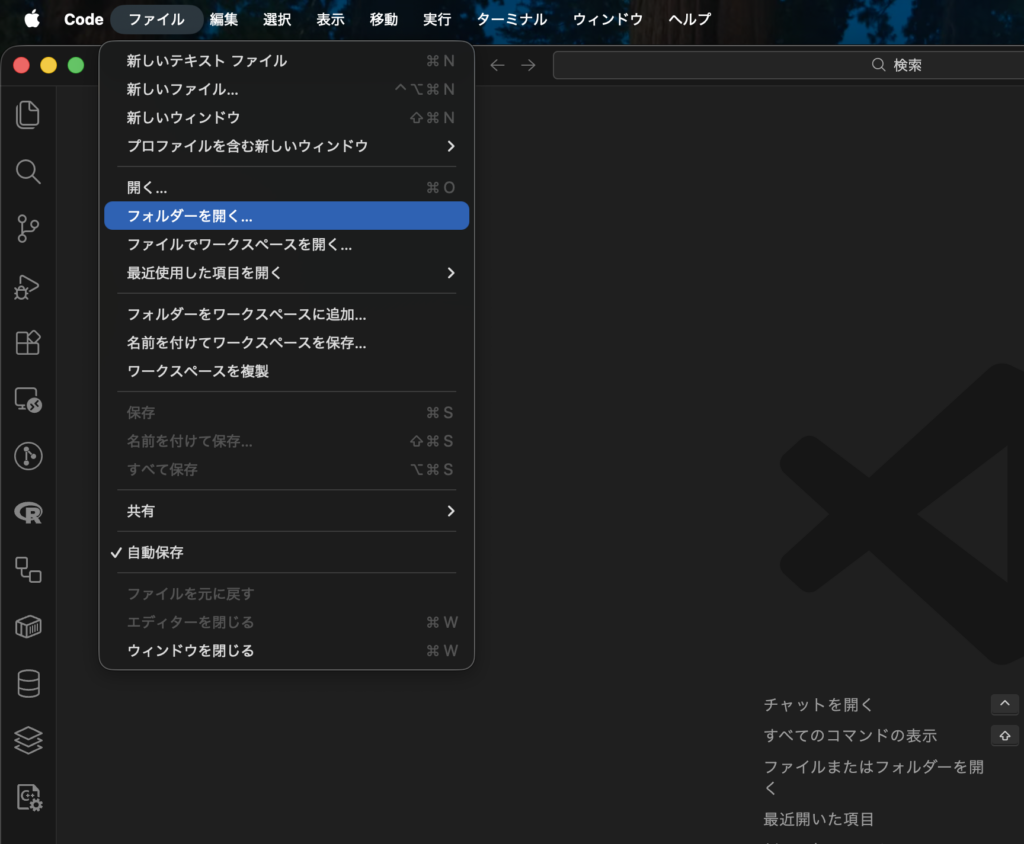Viewport: 1024px width, 844px height.
Task: Open the Source Control view icon
Action: pos(28,229)
